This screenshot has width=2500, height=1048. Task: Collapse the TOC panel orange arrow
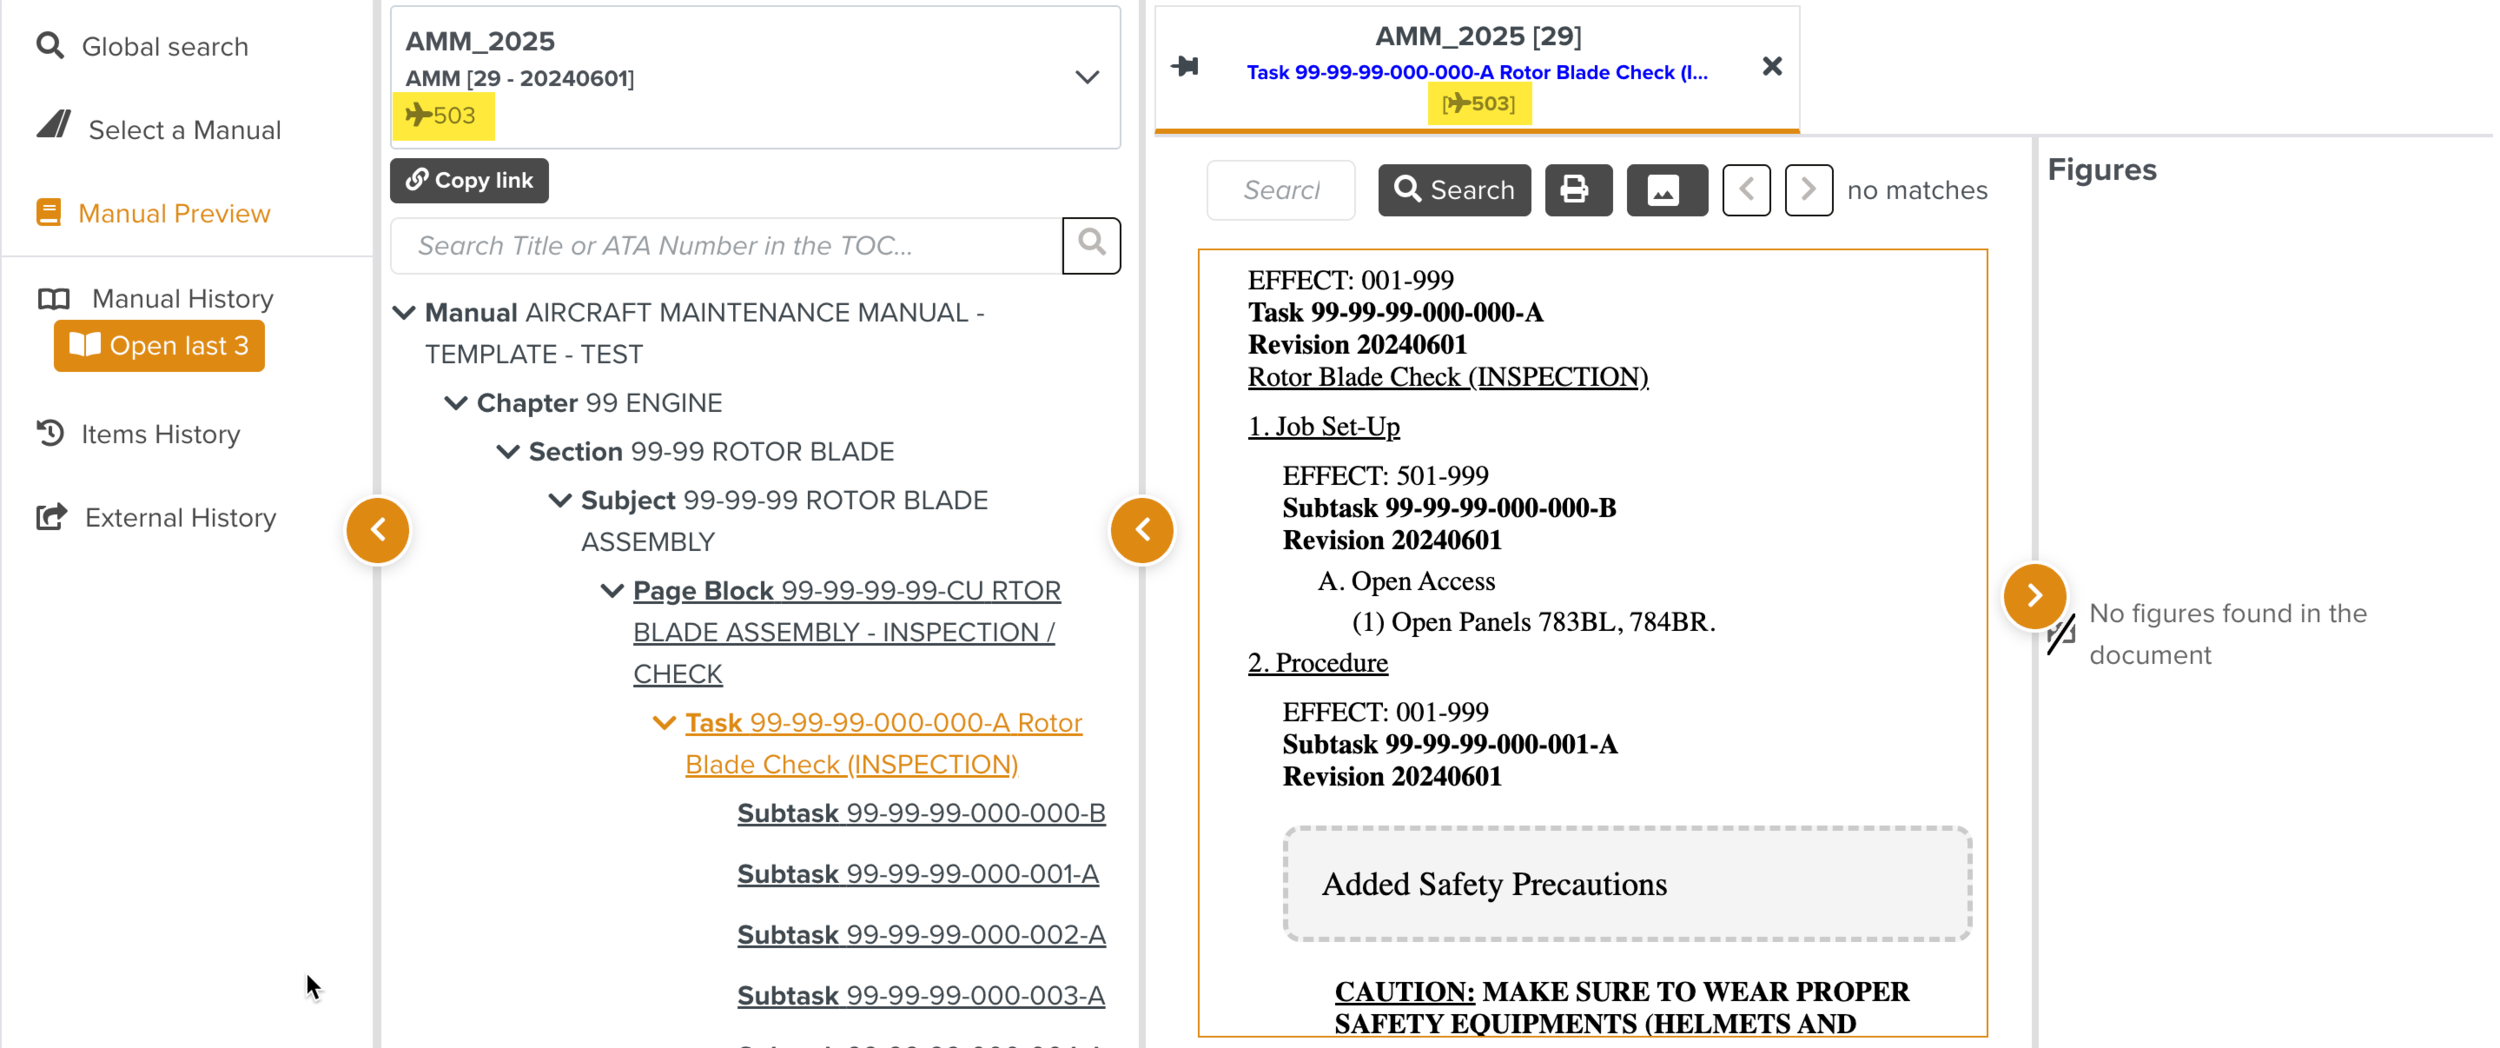(x=1142, y=530)
